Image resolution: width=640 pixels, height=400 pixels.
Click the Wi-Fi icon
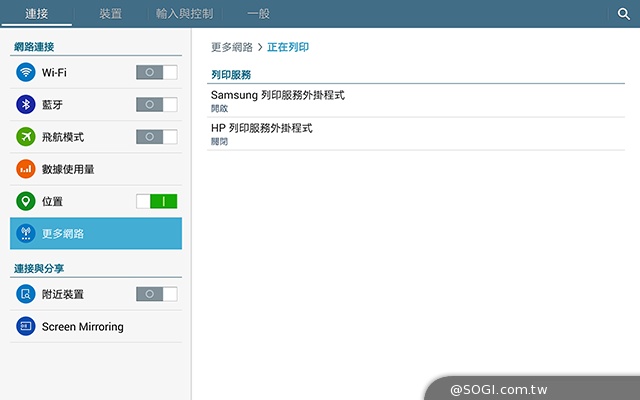tap(26, 72)
